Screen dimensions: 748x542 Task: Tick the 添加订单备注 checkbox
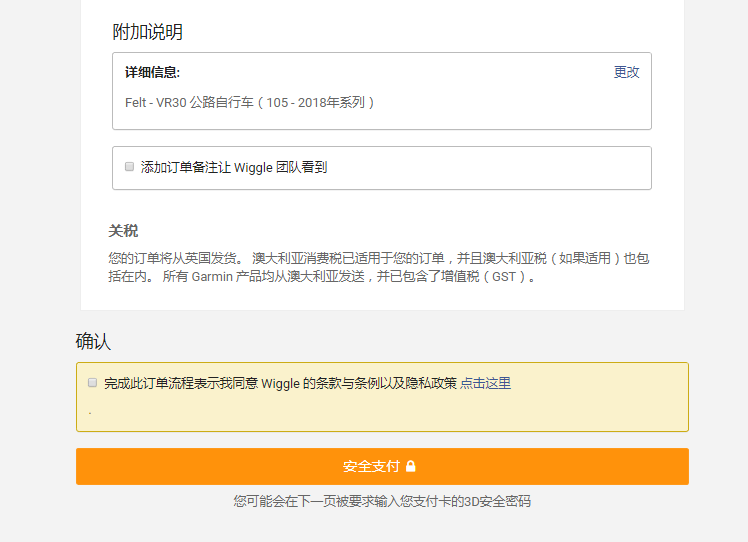click(129, 167)
